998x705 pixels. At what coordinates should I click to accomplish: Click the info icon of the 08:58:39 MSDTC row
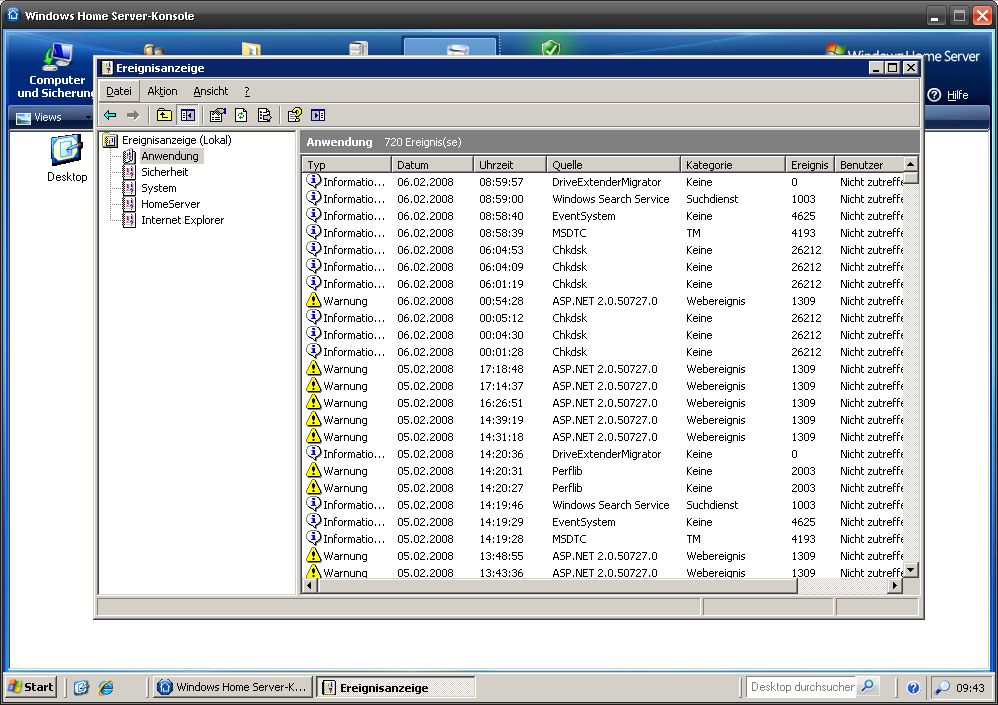(313, 233)
